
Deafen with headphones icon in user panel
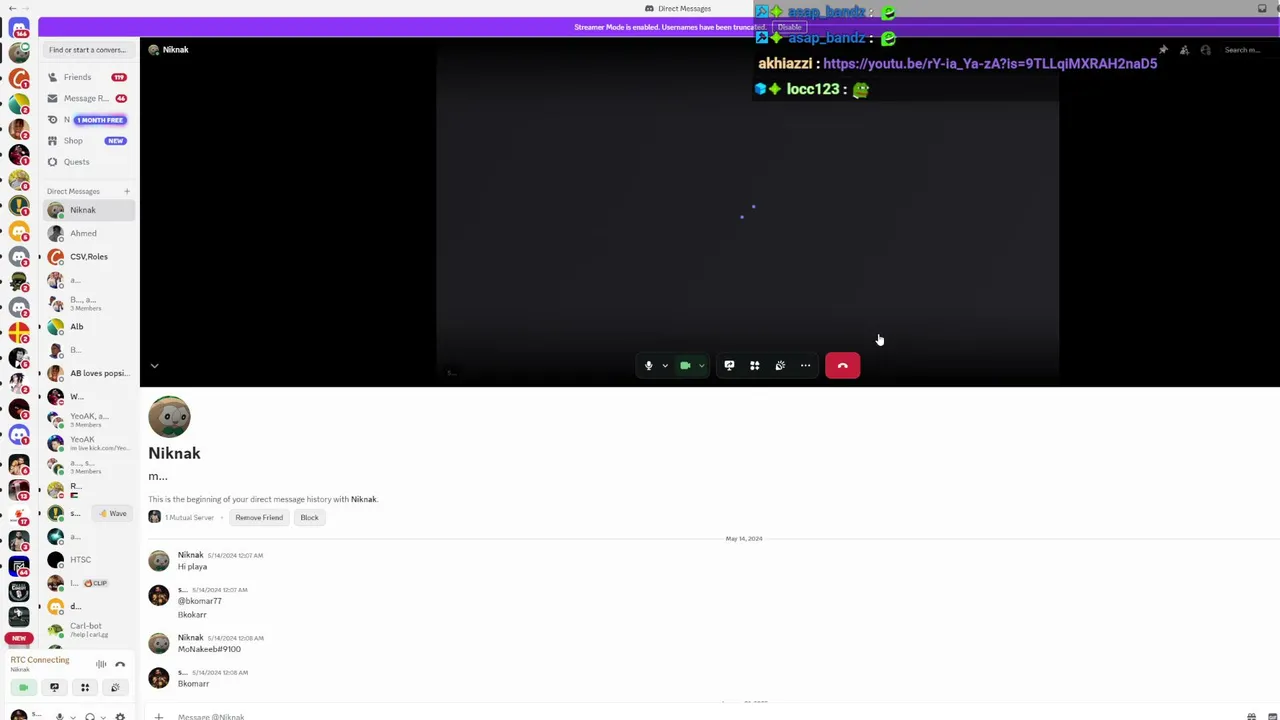[x=90, y=716]
